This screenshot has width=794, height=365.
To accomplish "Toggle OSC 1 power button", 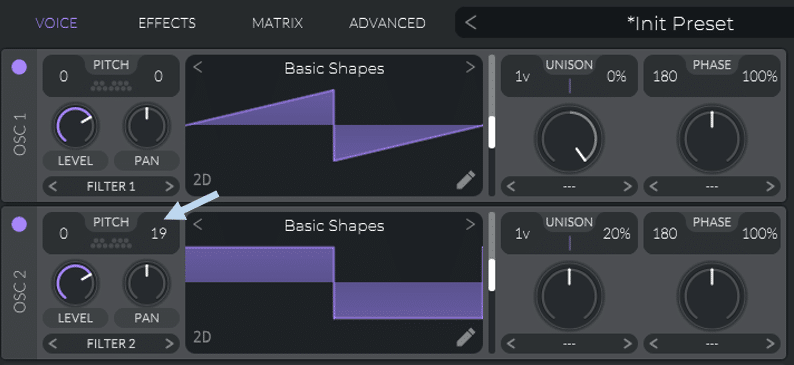I will point(19,66).
